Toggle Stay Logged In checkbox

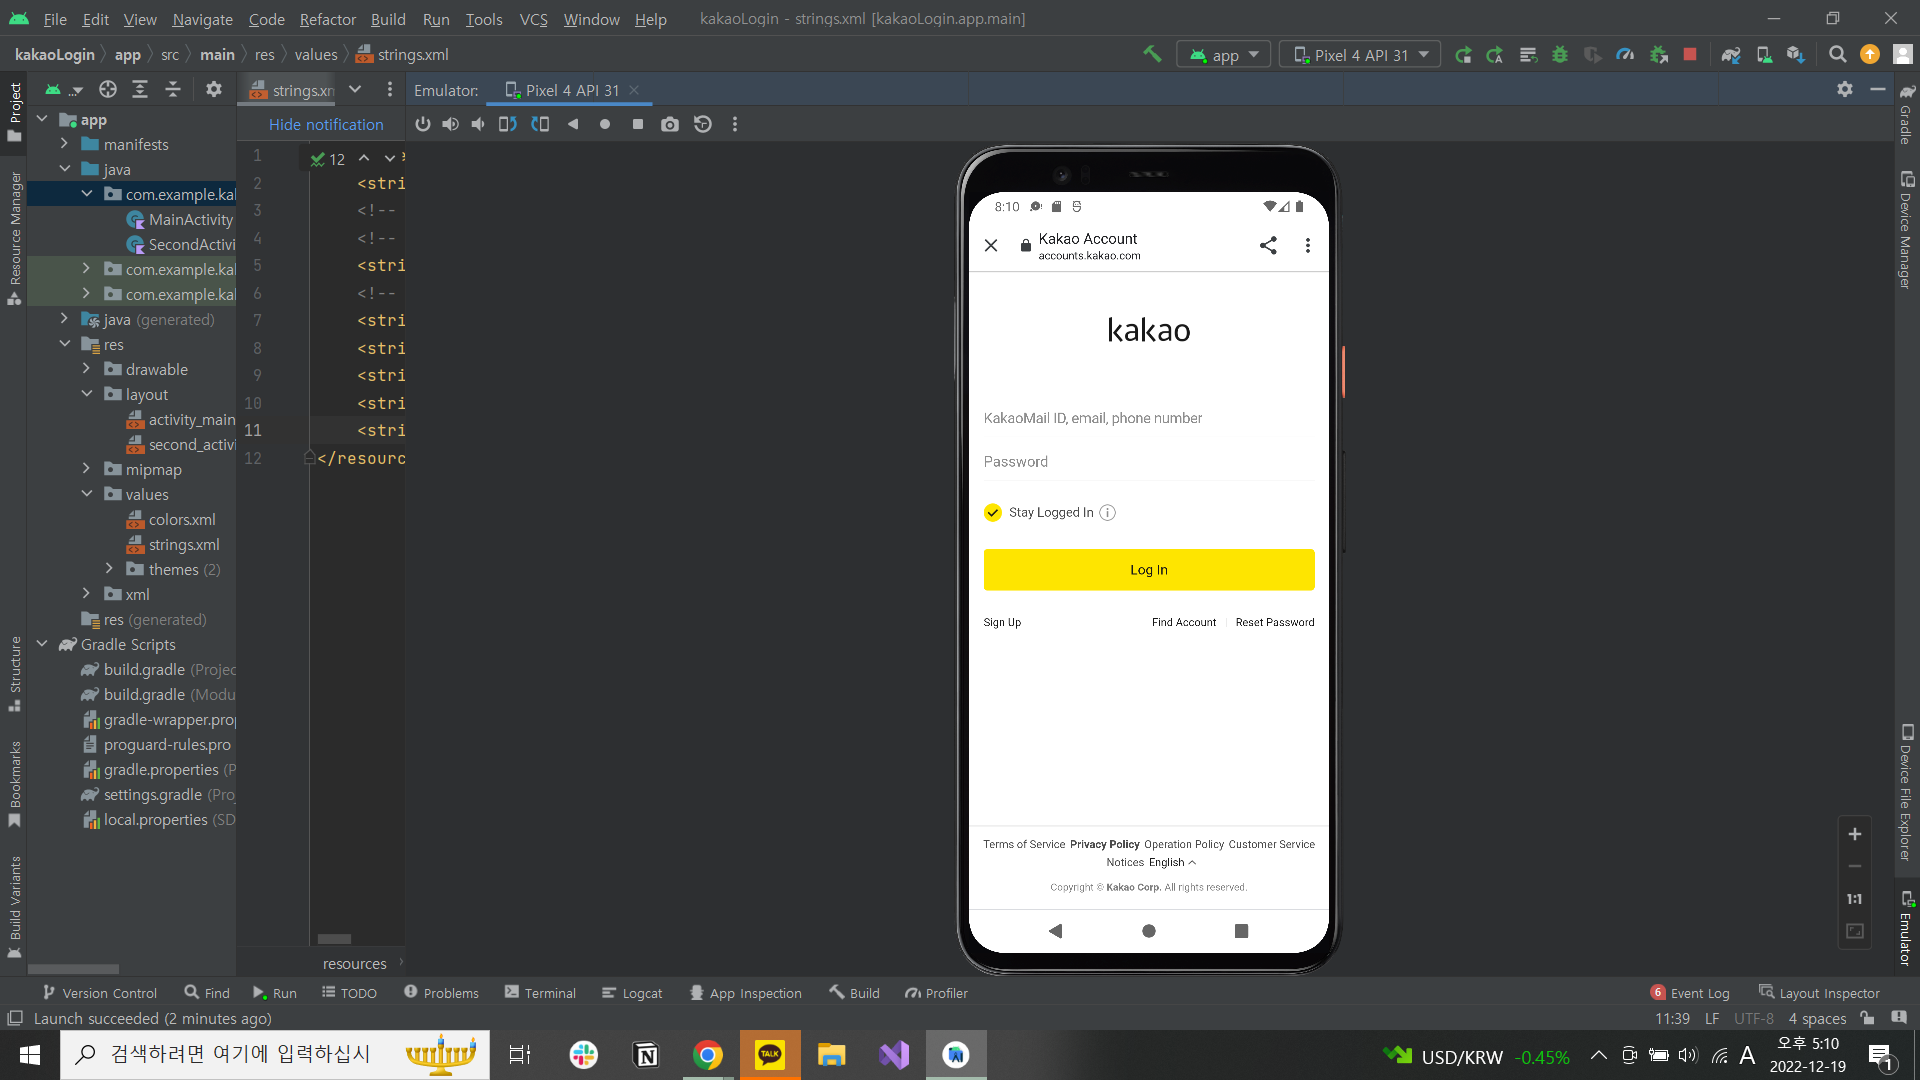[x=992, y=512]
